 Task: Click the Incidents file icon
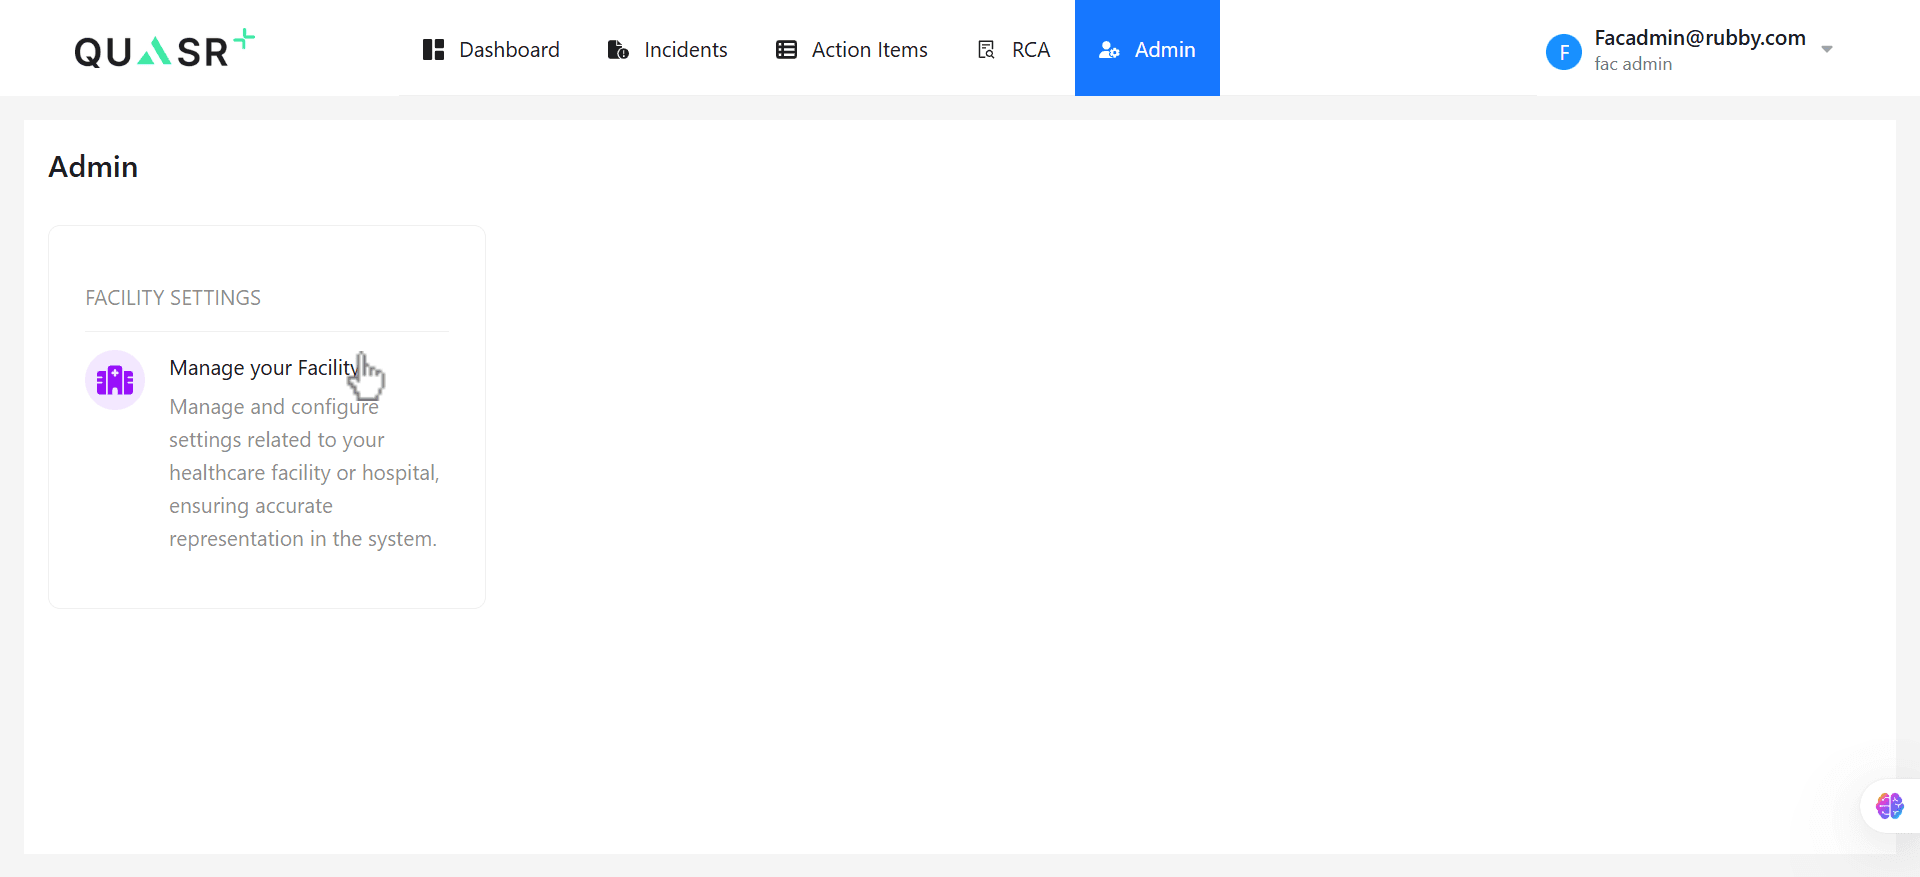click(x=618, y=50)
